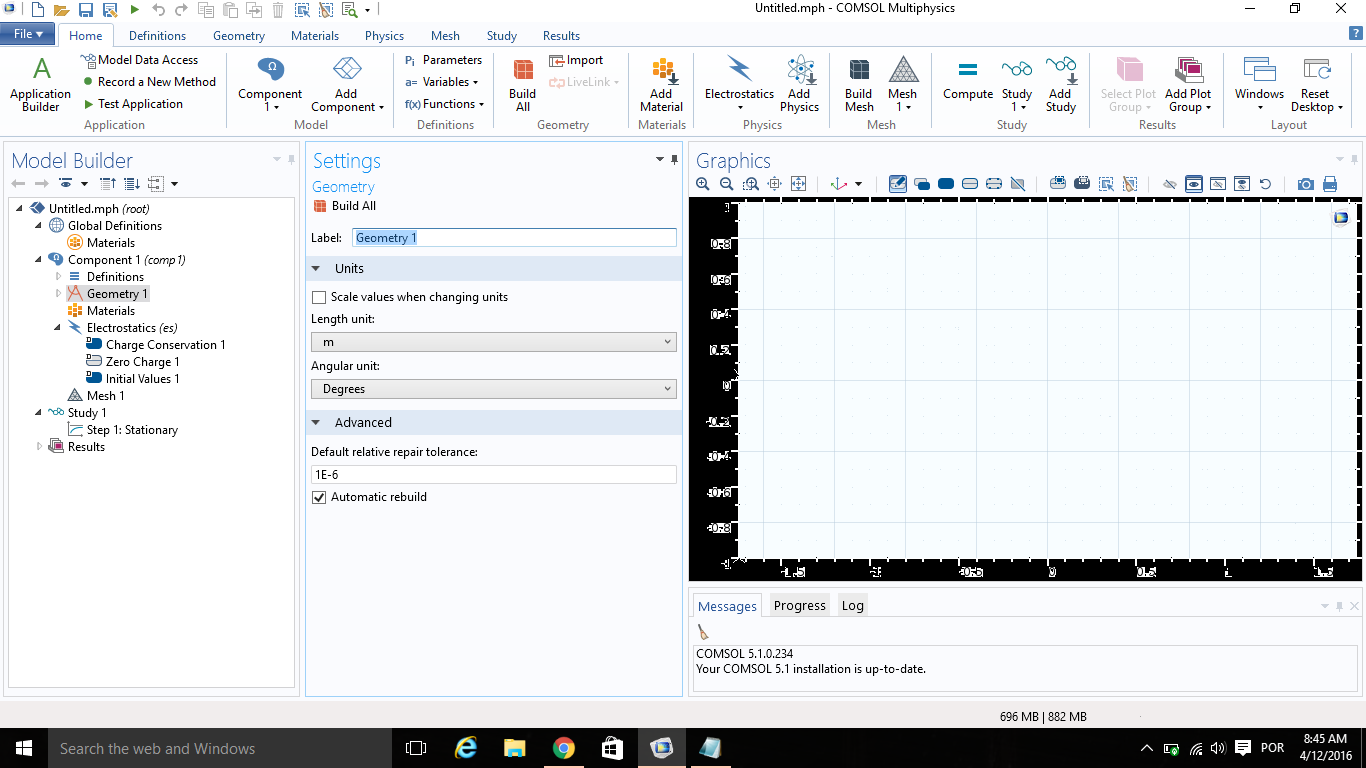The image size is (1366, 768).
Task: Click the Default relative repair tolerance field
Action: click(493, 475)
